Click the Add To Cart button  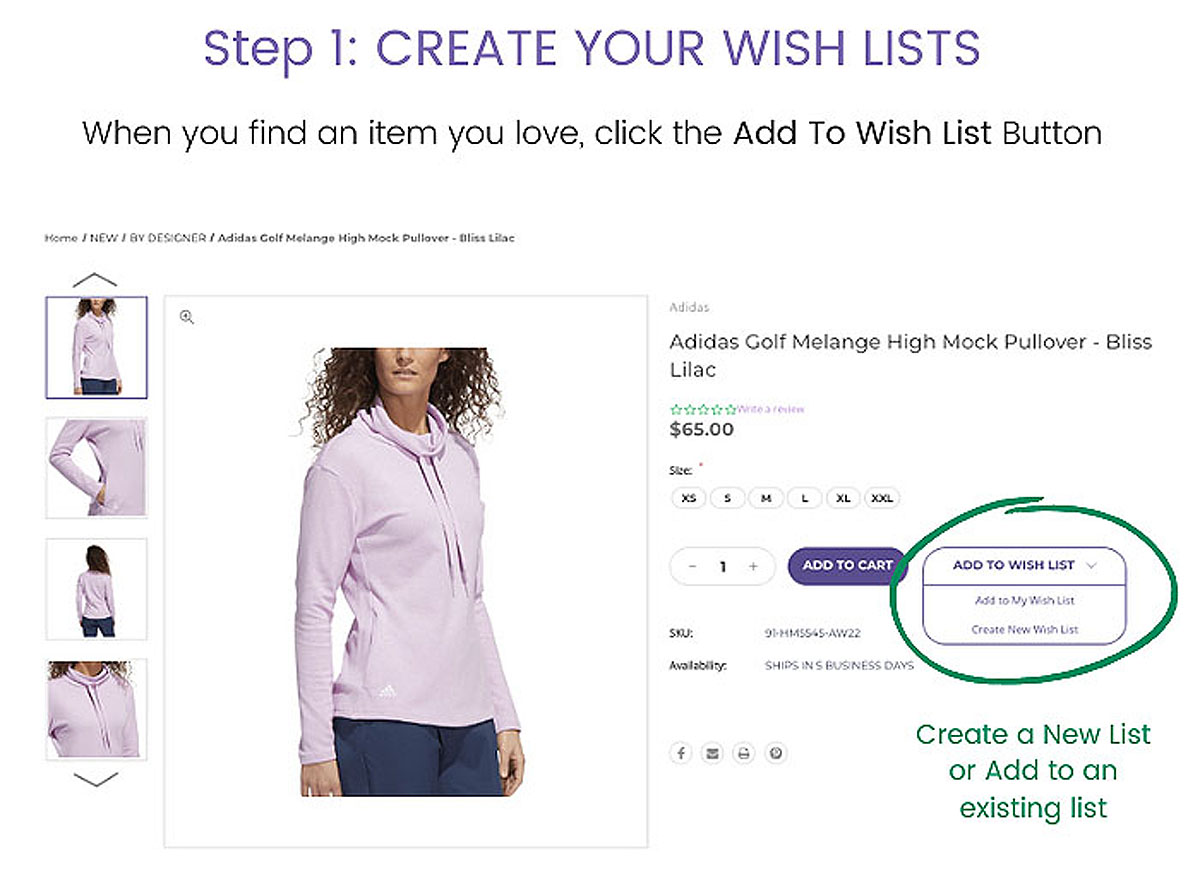click(x=847, y=565)
